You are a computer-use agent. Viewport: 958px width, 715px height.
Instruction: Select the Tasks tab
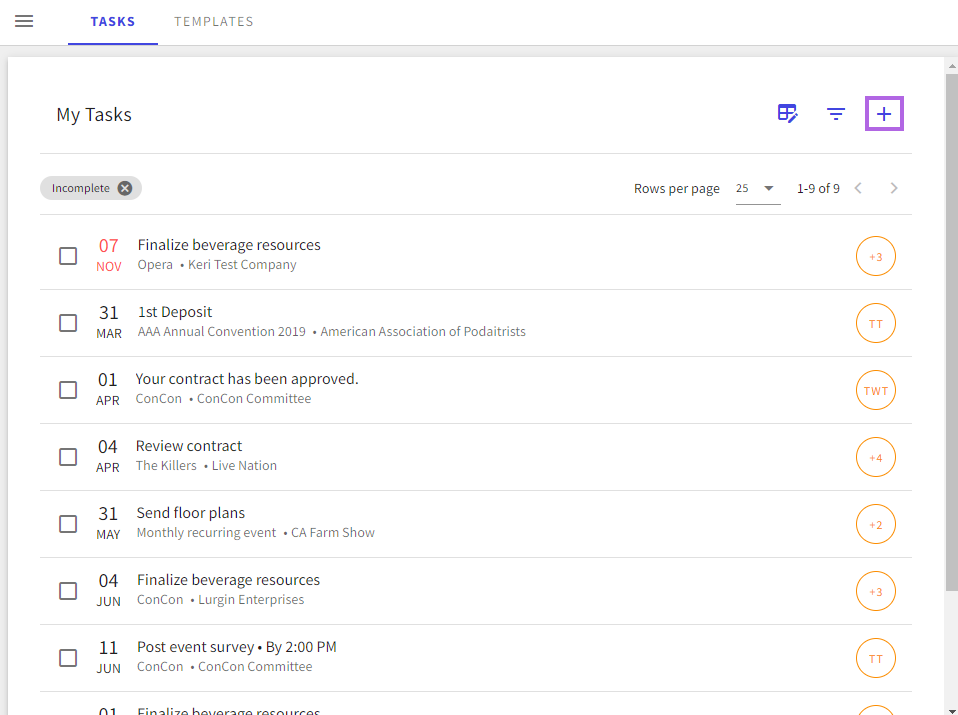tap(113, 21)
